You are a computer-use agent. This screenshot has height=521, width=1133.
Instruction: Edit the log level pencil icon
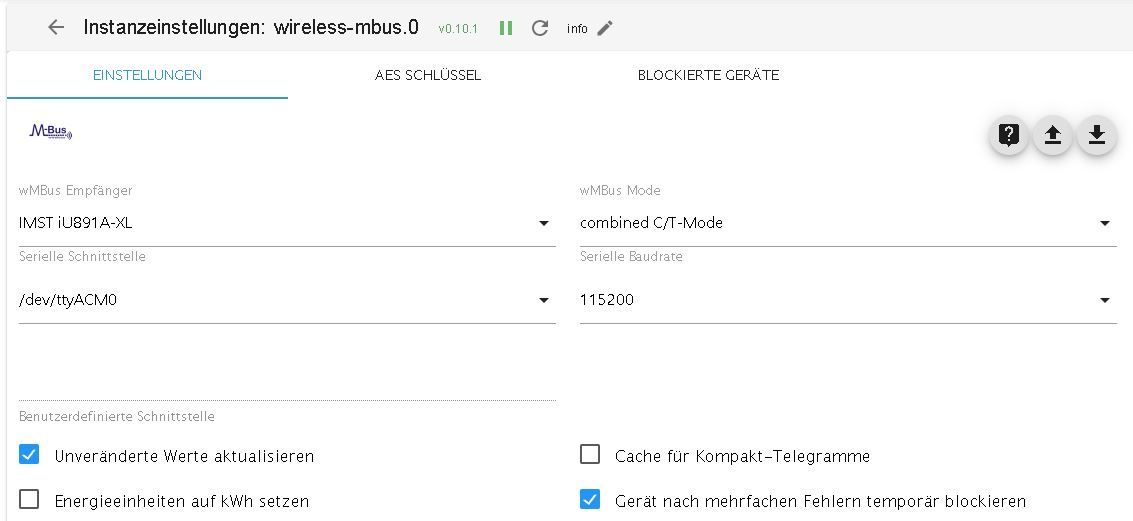[x=605, y=28]
